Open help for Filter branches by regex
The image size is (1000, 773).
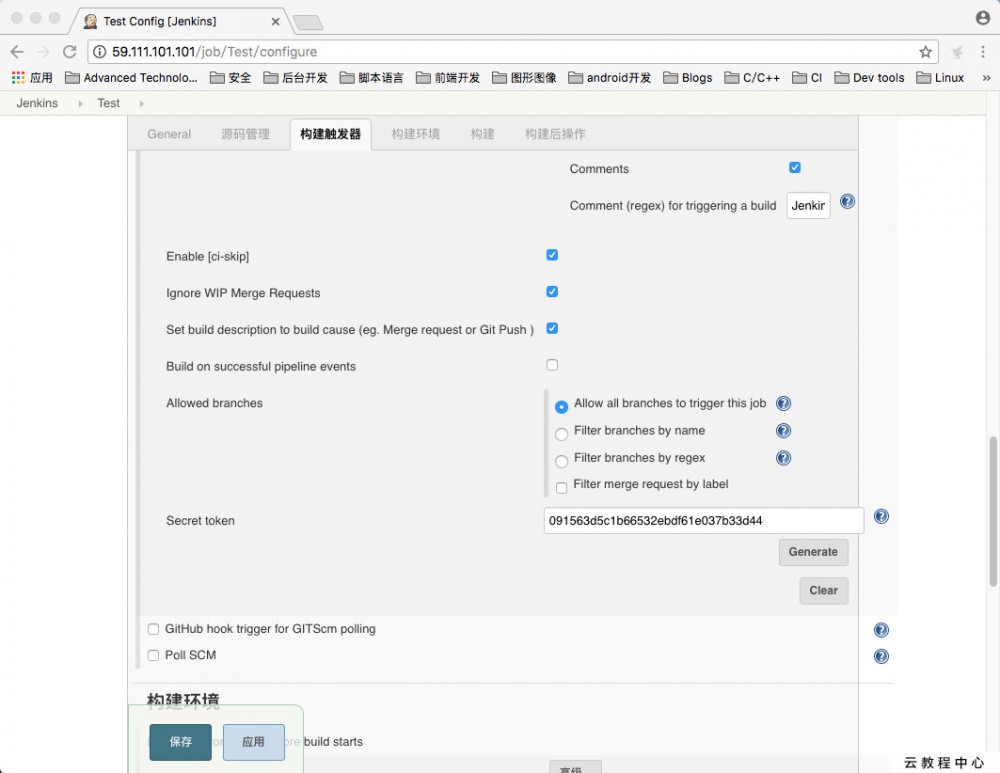coord(783,457)
